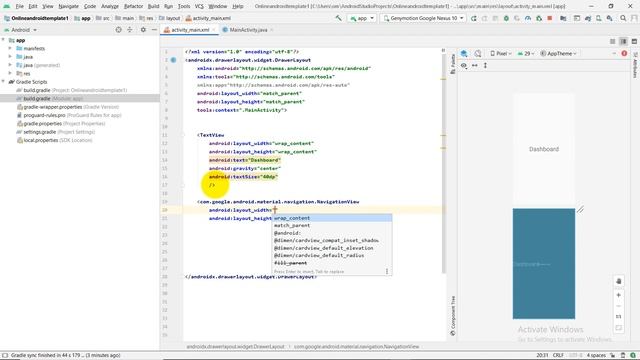Open the Palette side tab
The width and height of the screenshot is (640, 360).
click(x=453, y=64)
